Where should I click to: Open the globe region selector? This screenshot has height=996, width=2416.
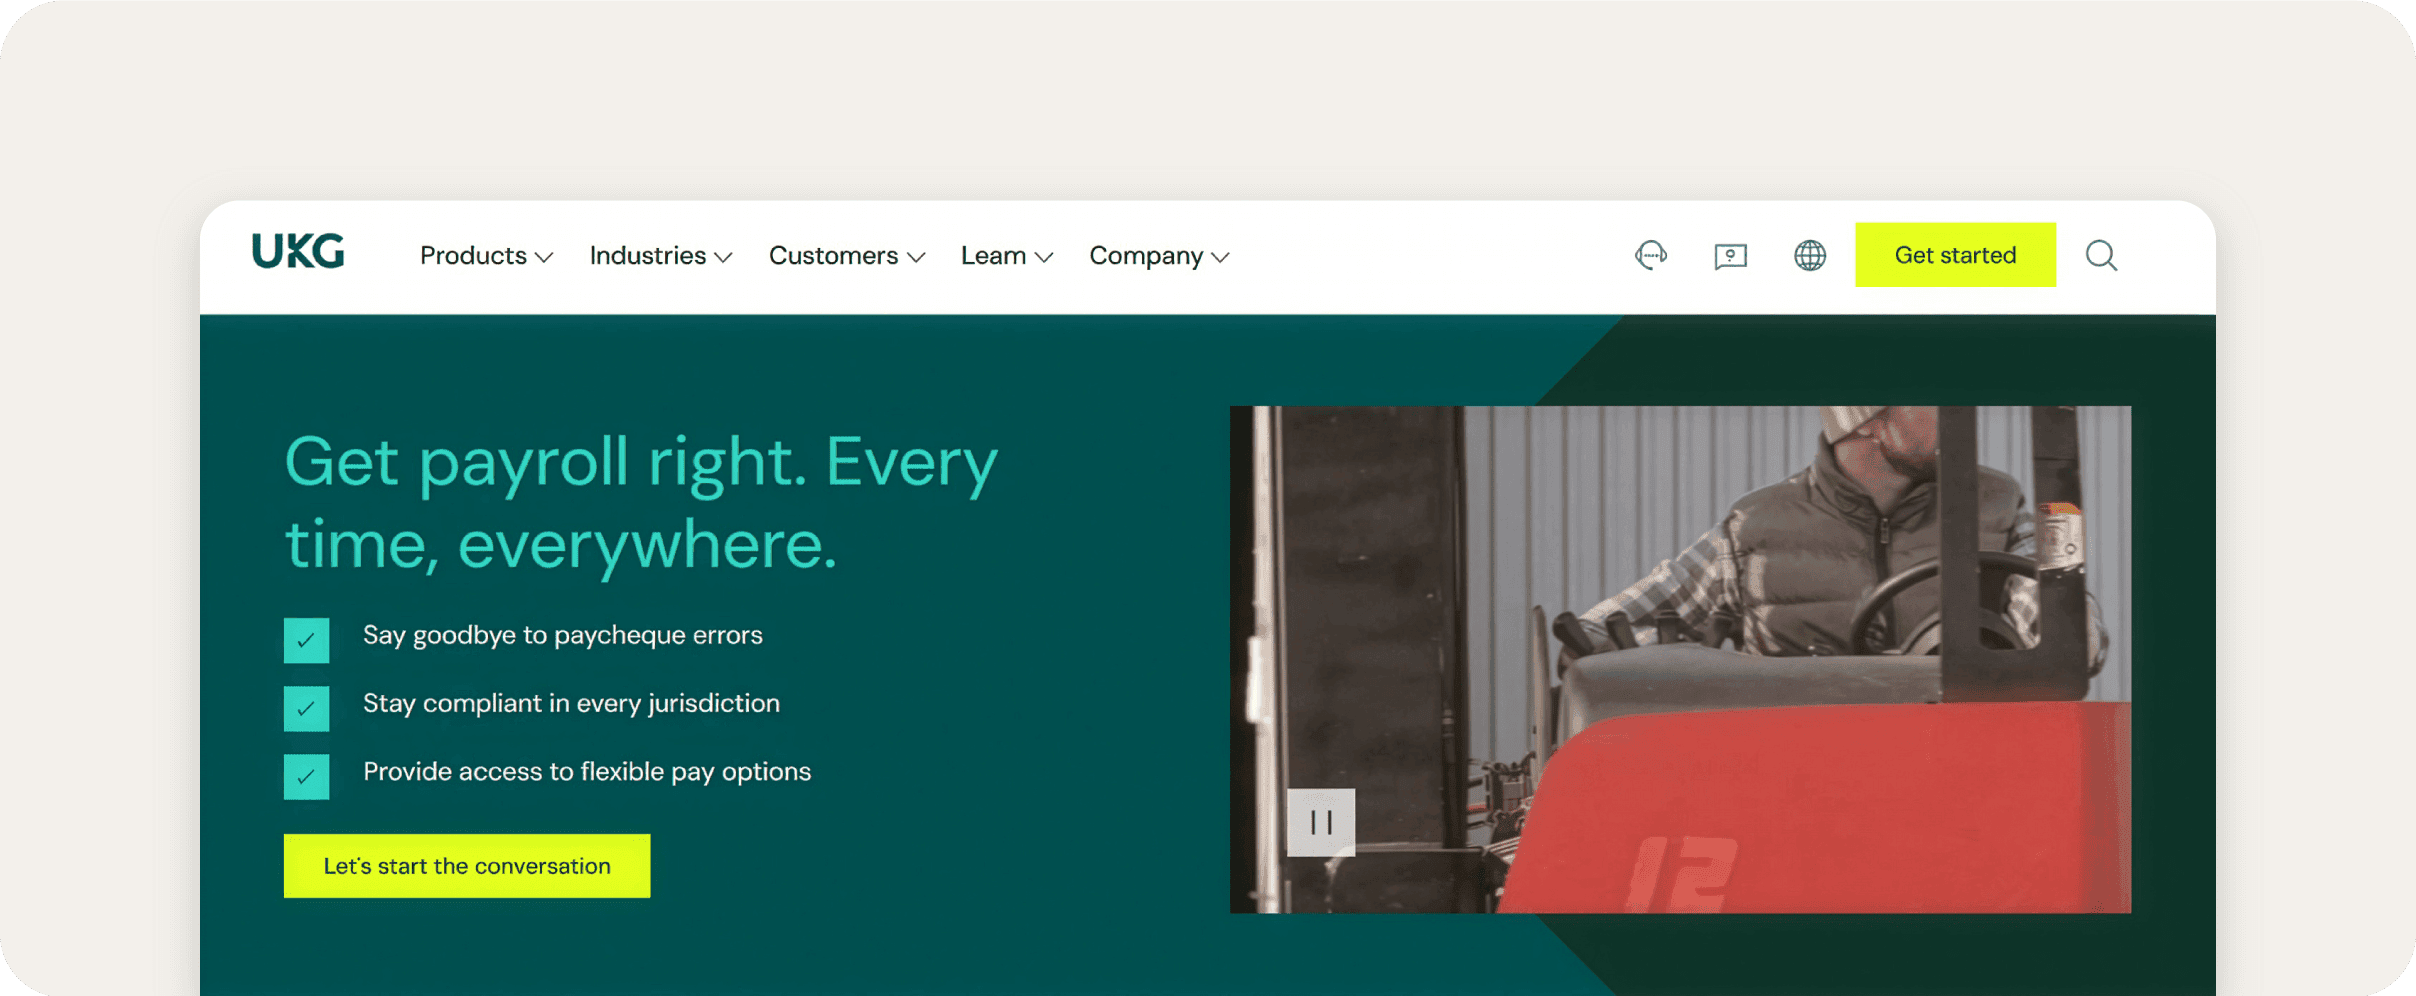click(x=1809, y=256)
